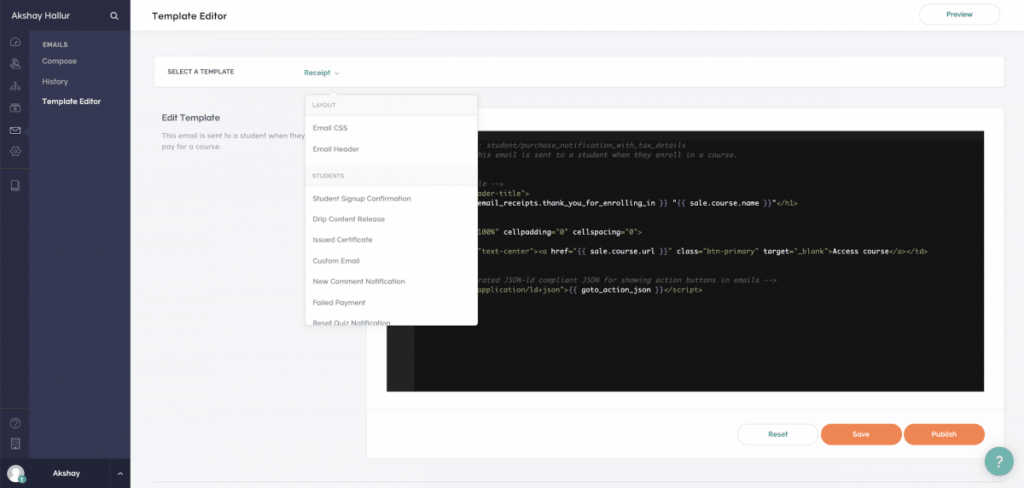
Task: Select Template Editor in sidebar
Action: [71, 101]
